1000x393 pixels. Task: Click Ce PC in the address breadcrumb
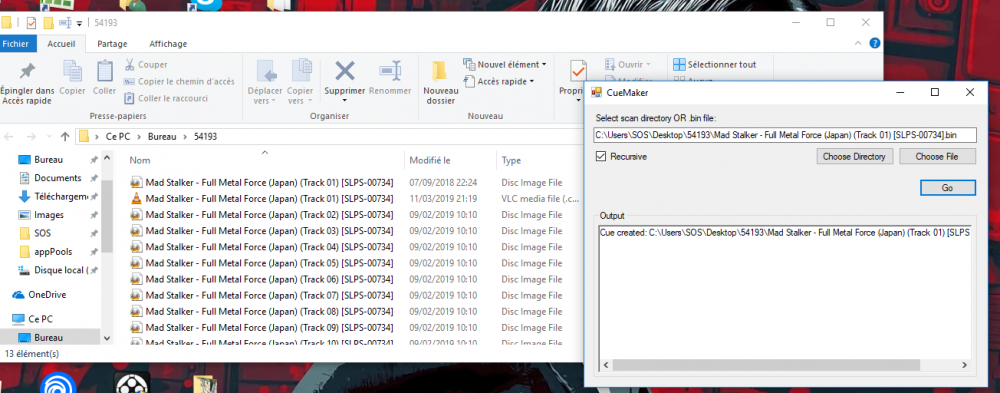(x=119, y=137)
